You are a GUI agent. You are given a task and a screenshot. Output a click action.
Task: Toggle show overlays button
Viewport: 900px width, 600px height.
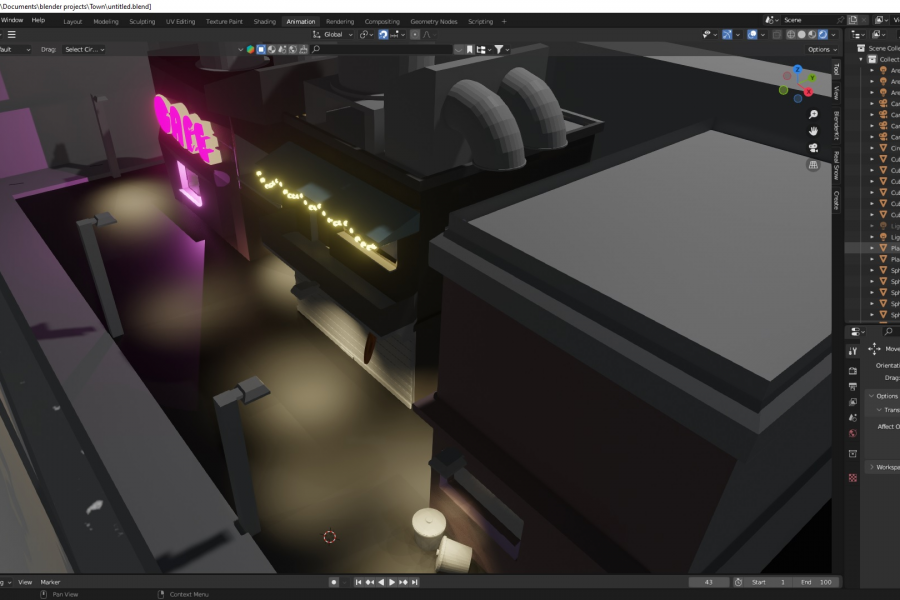click(x=752, y=34)
